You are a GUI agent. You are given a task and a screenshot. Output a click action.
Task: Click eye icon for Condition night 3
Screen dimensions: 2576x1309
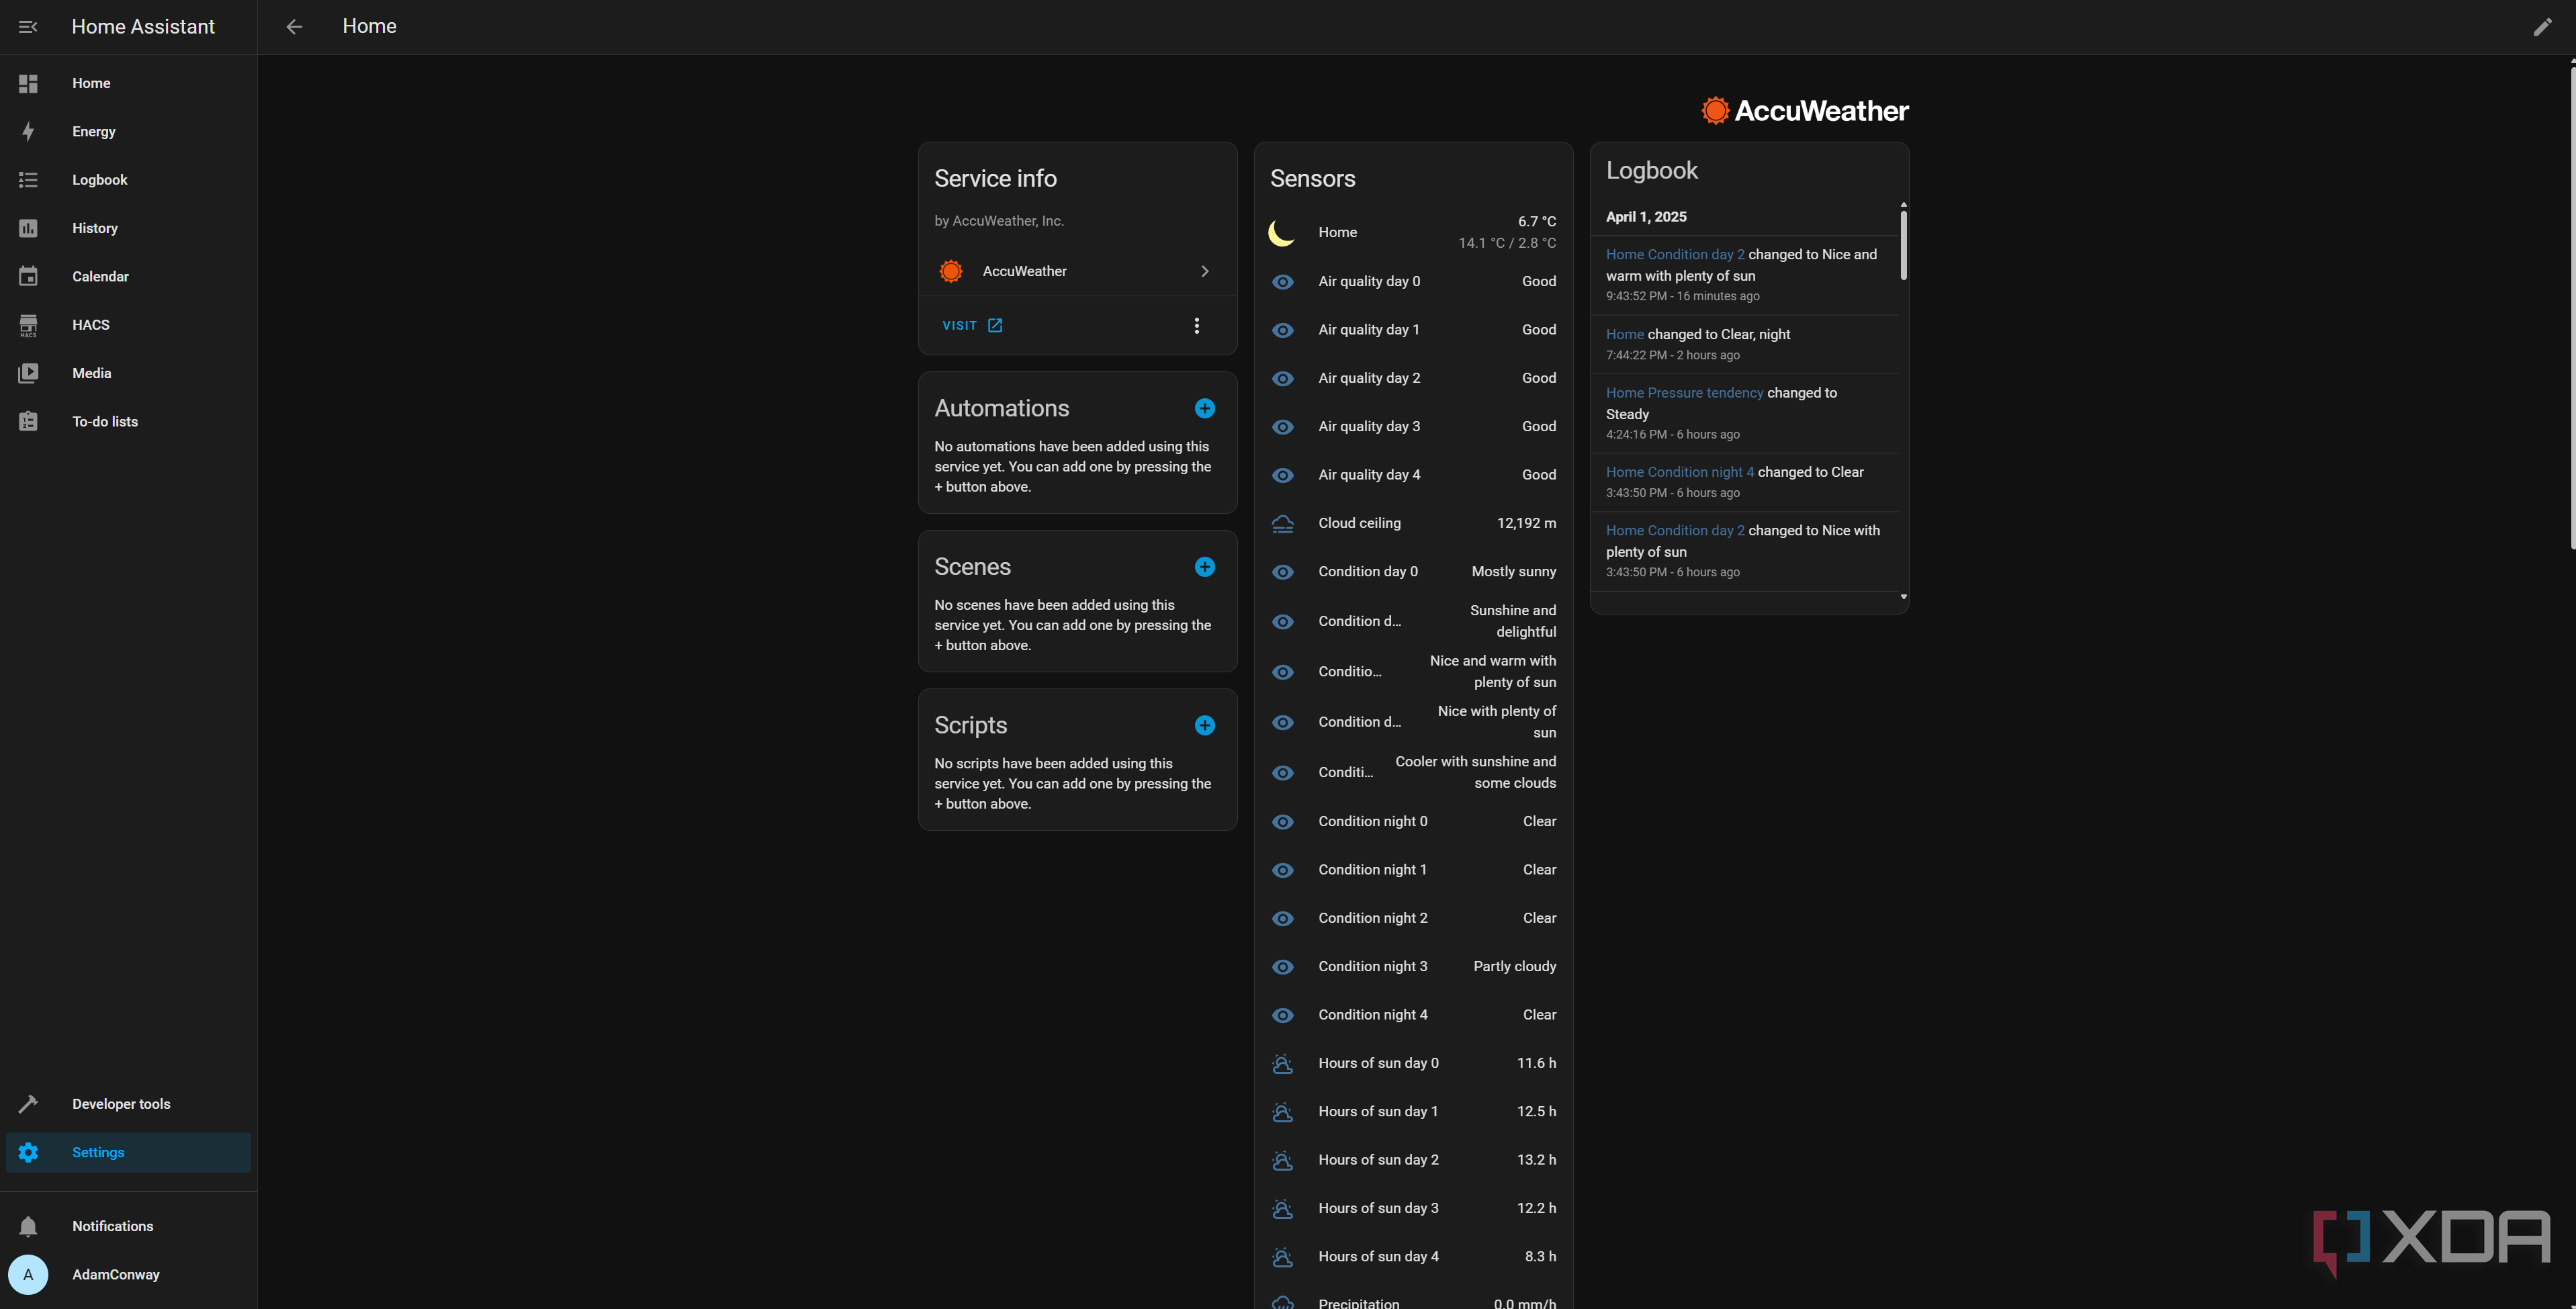(1283, 967)
